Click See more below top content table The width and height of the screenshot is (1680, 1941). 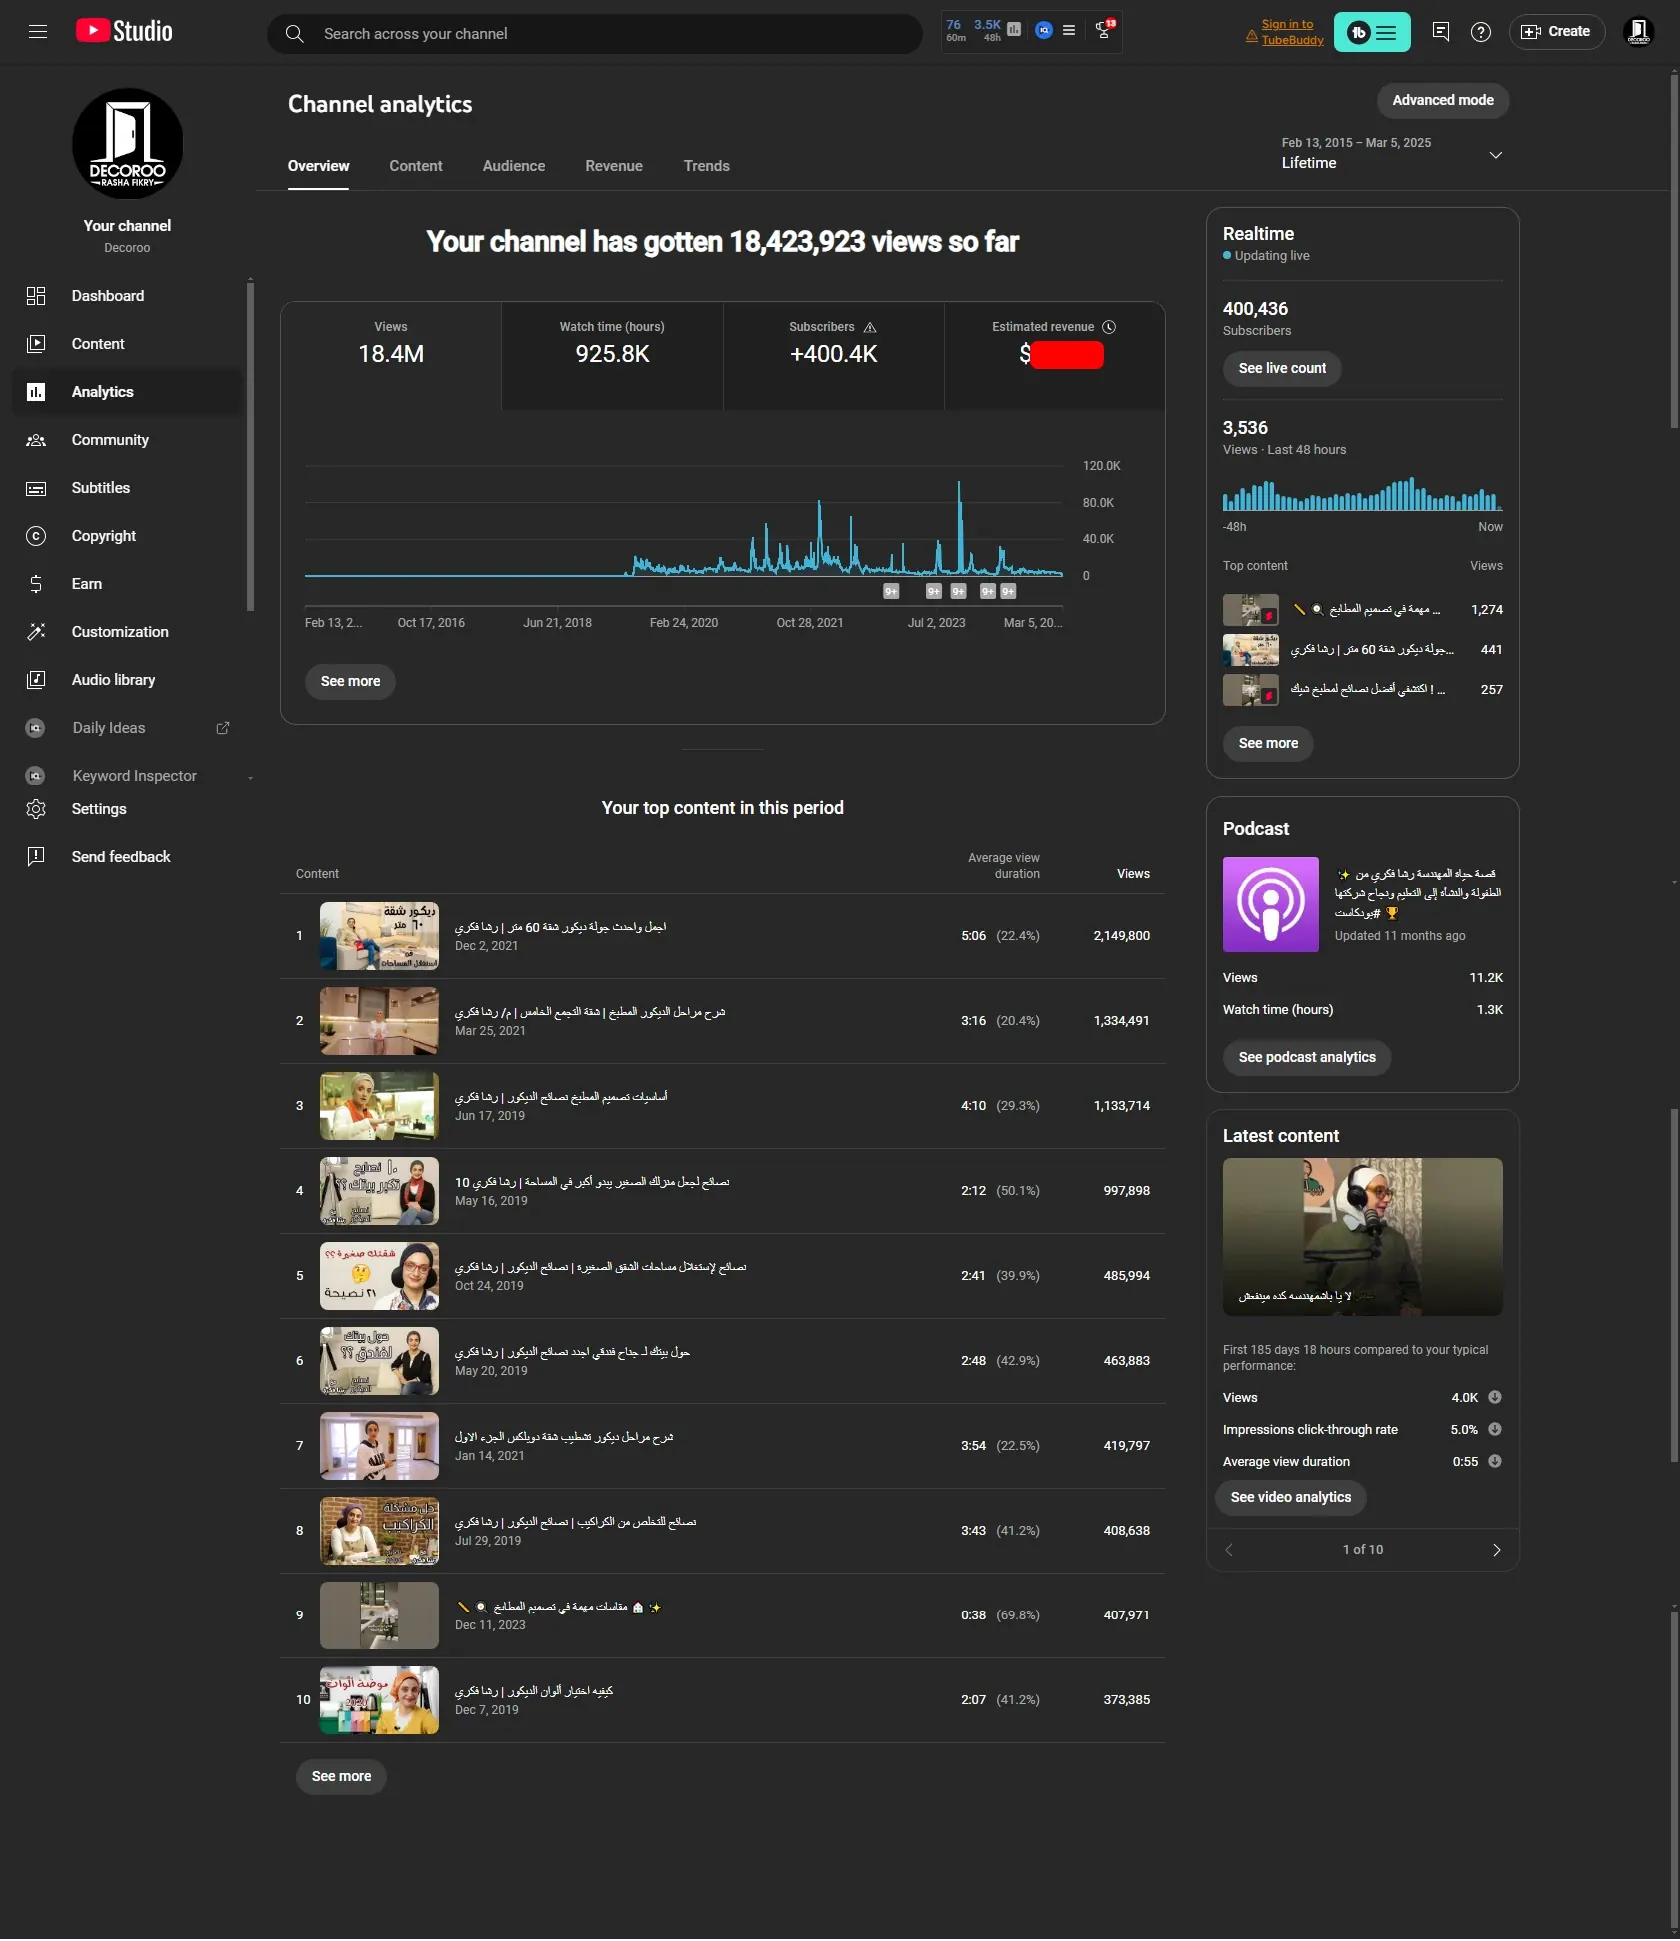pos(341,1776)
